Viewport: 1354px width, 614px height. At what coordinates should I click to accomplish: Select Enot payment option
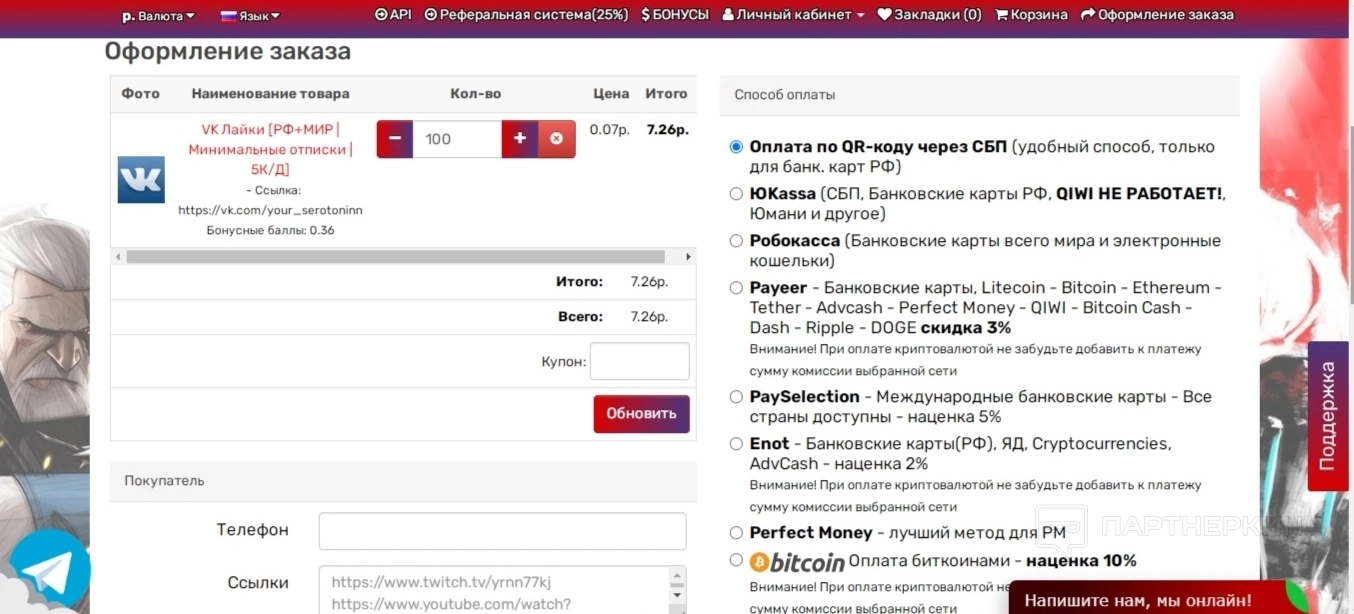[x=736, y=444]
